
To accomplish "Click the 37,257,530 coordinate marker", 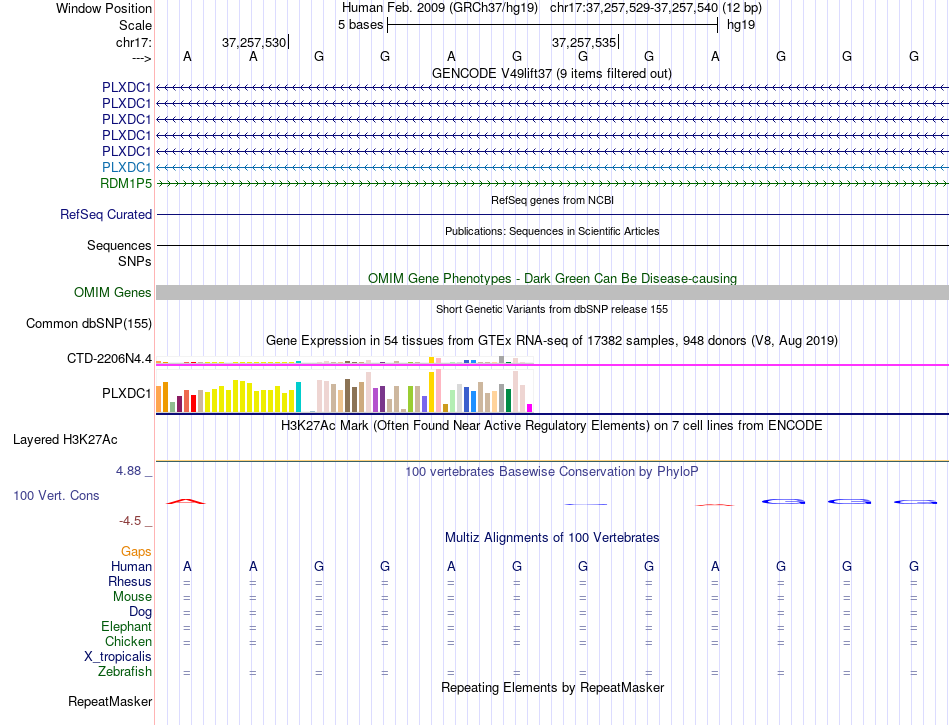I will click(254, 42).
